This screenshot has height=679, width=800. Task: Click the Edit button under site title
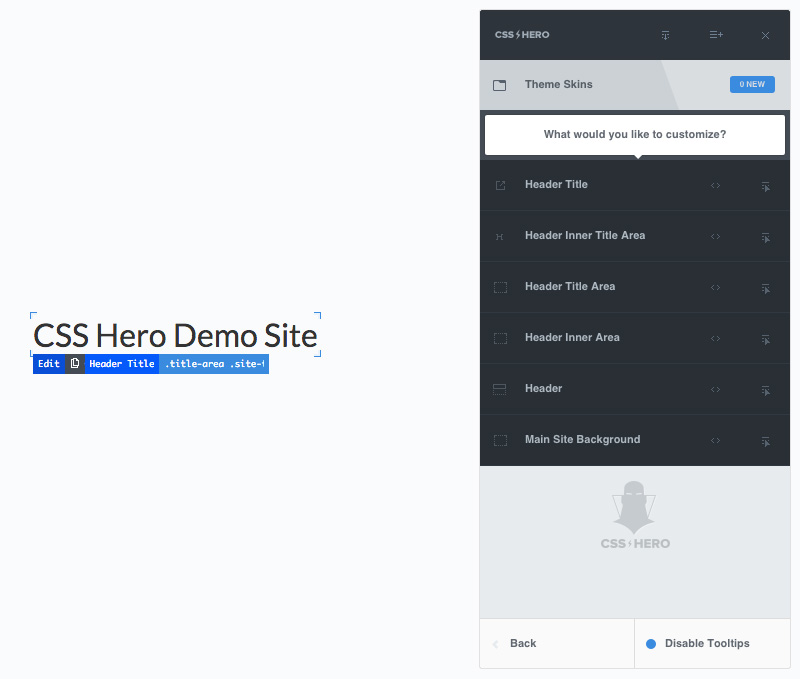pyautogui.click(x=49, y=364)
